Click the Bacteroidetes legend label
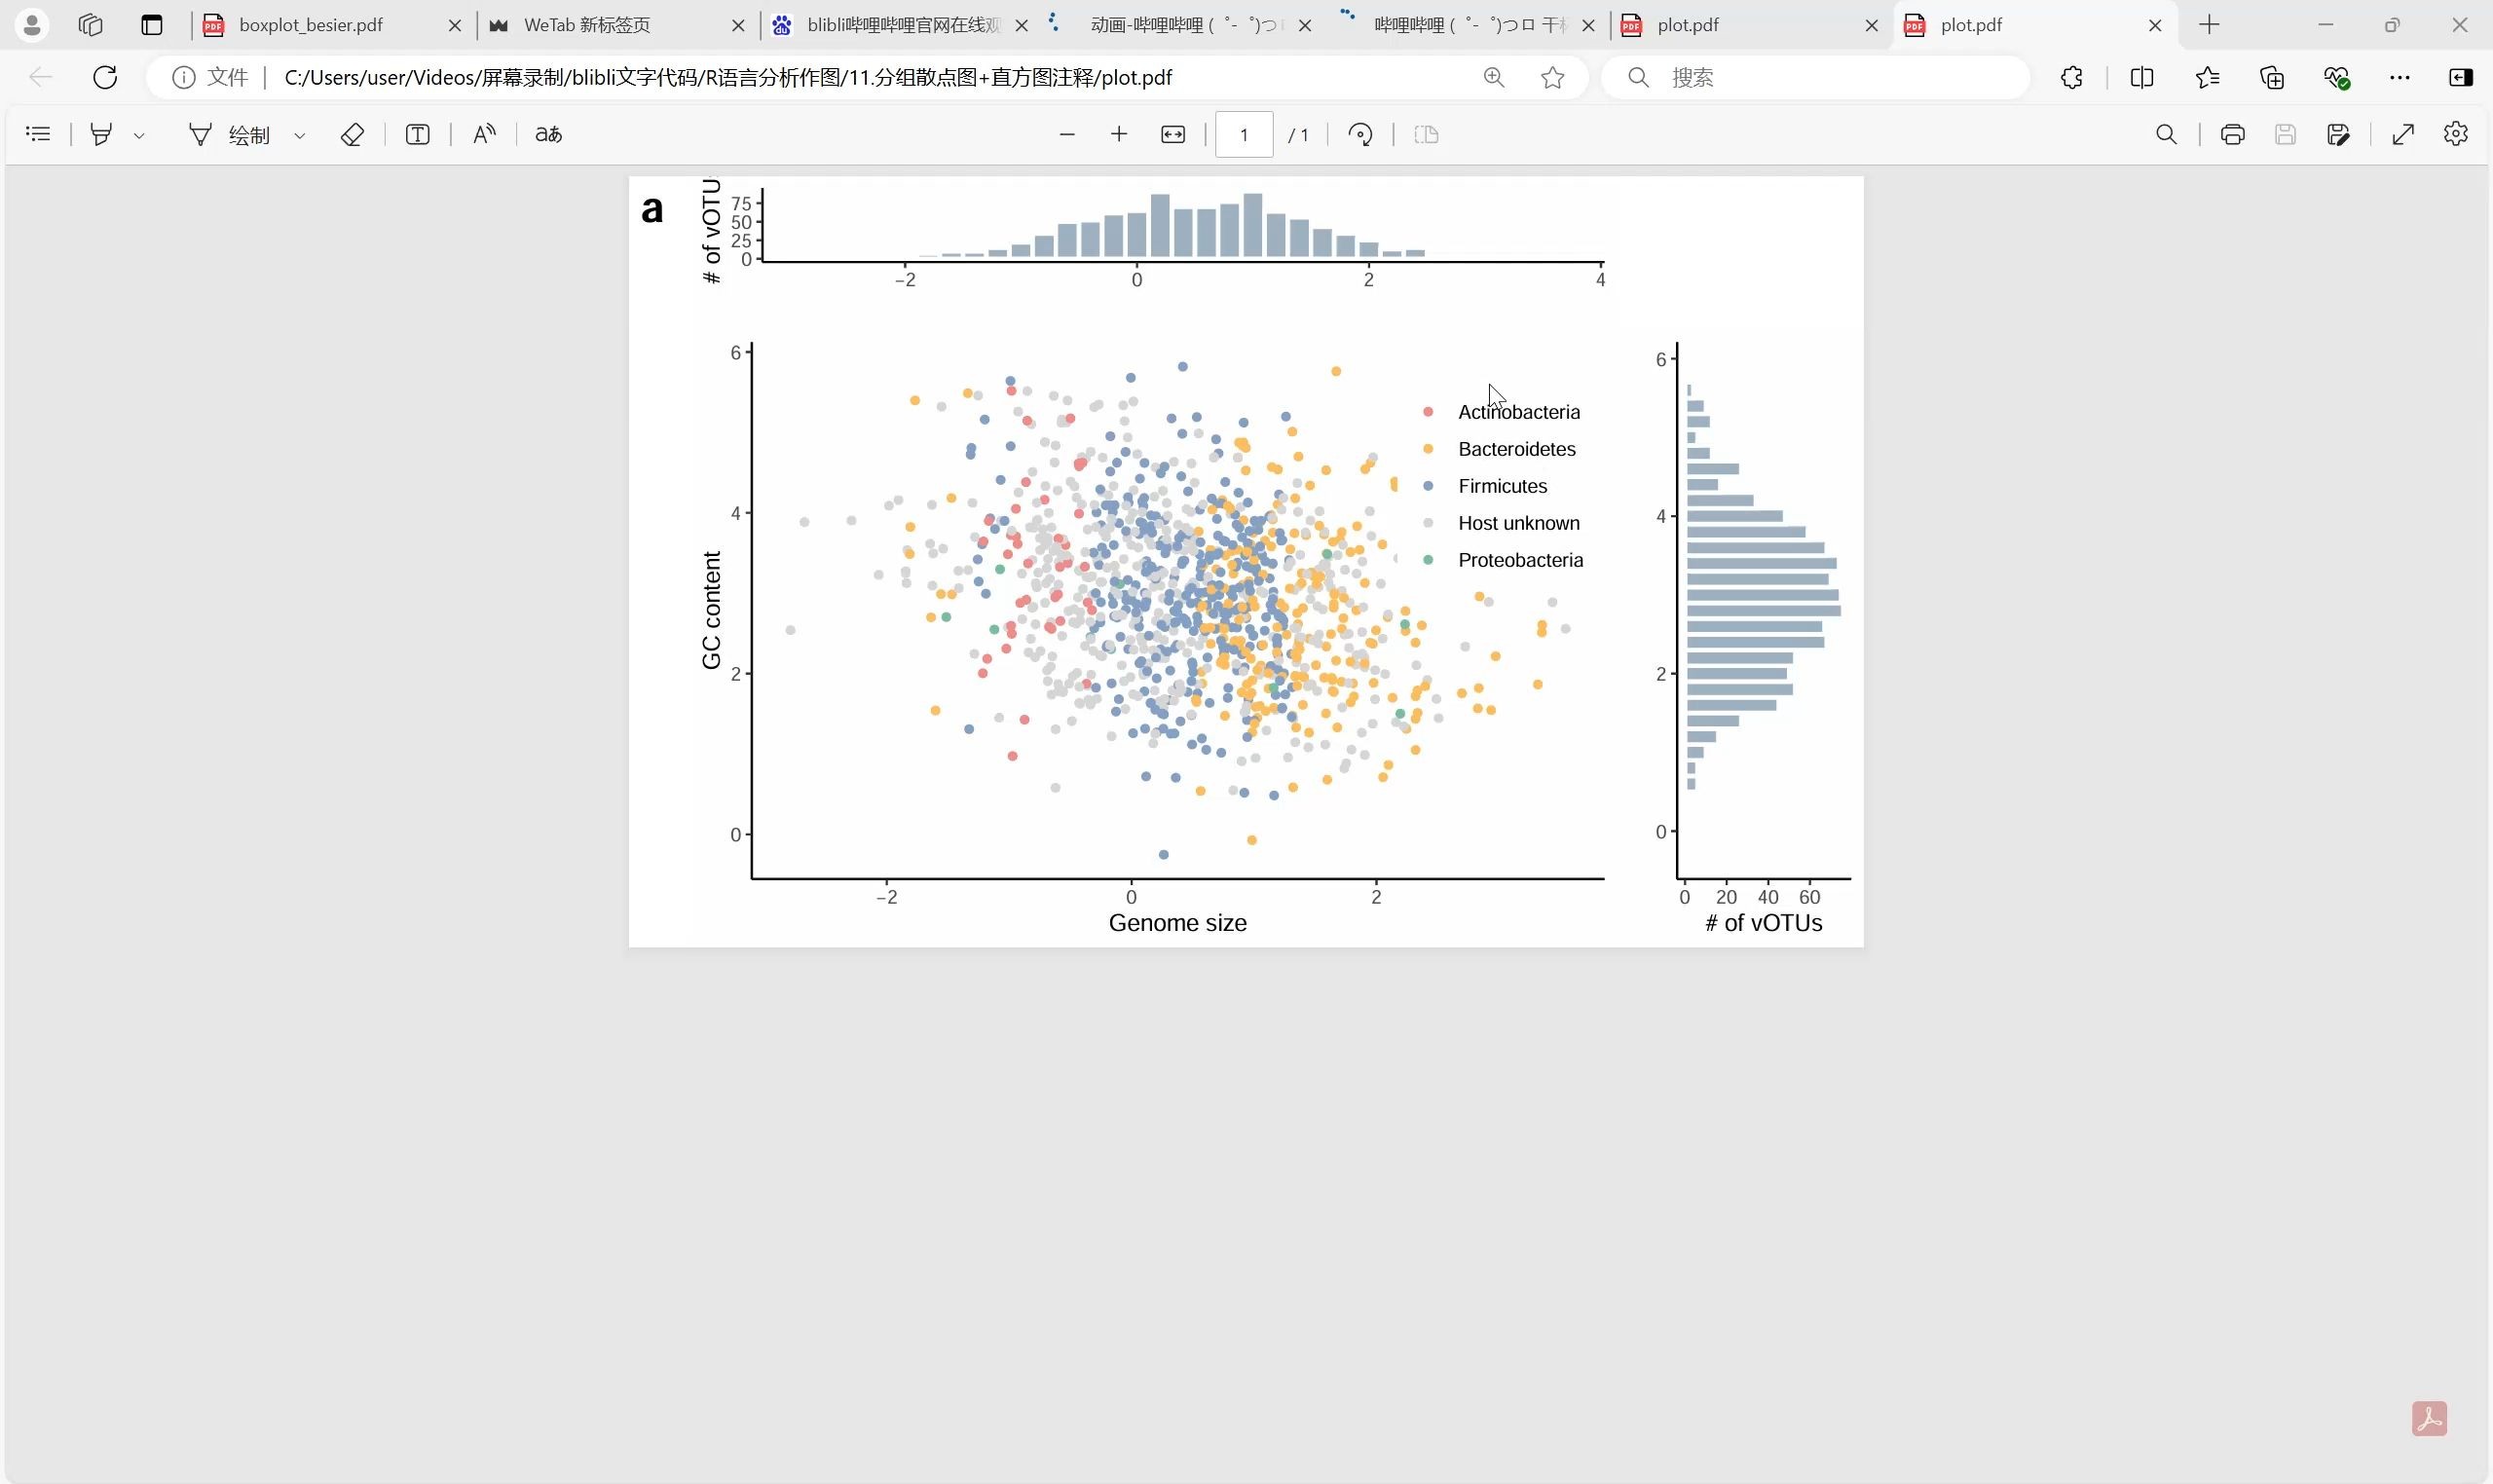This screenshot has height=1484, width=2493. pos(1517,449)
